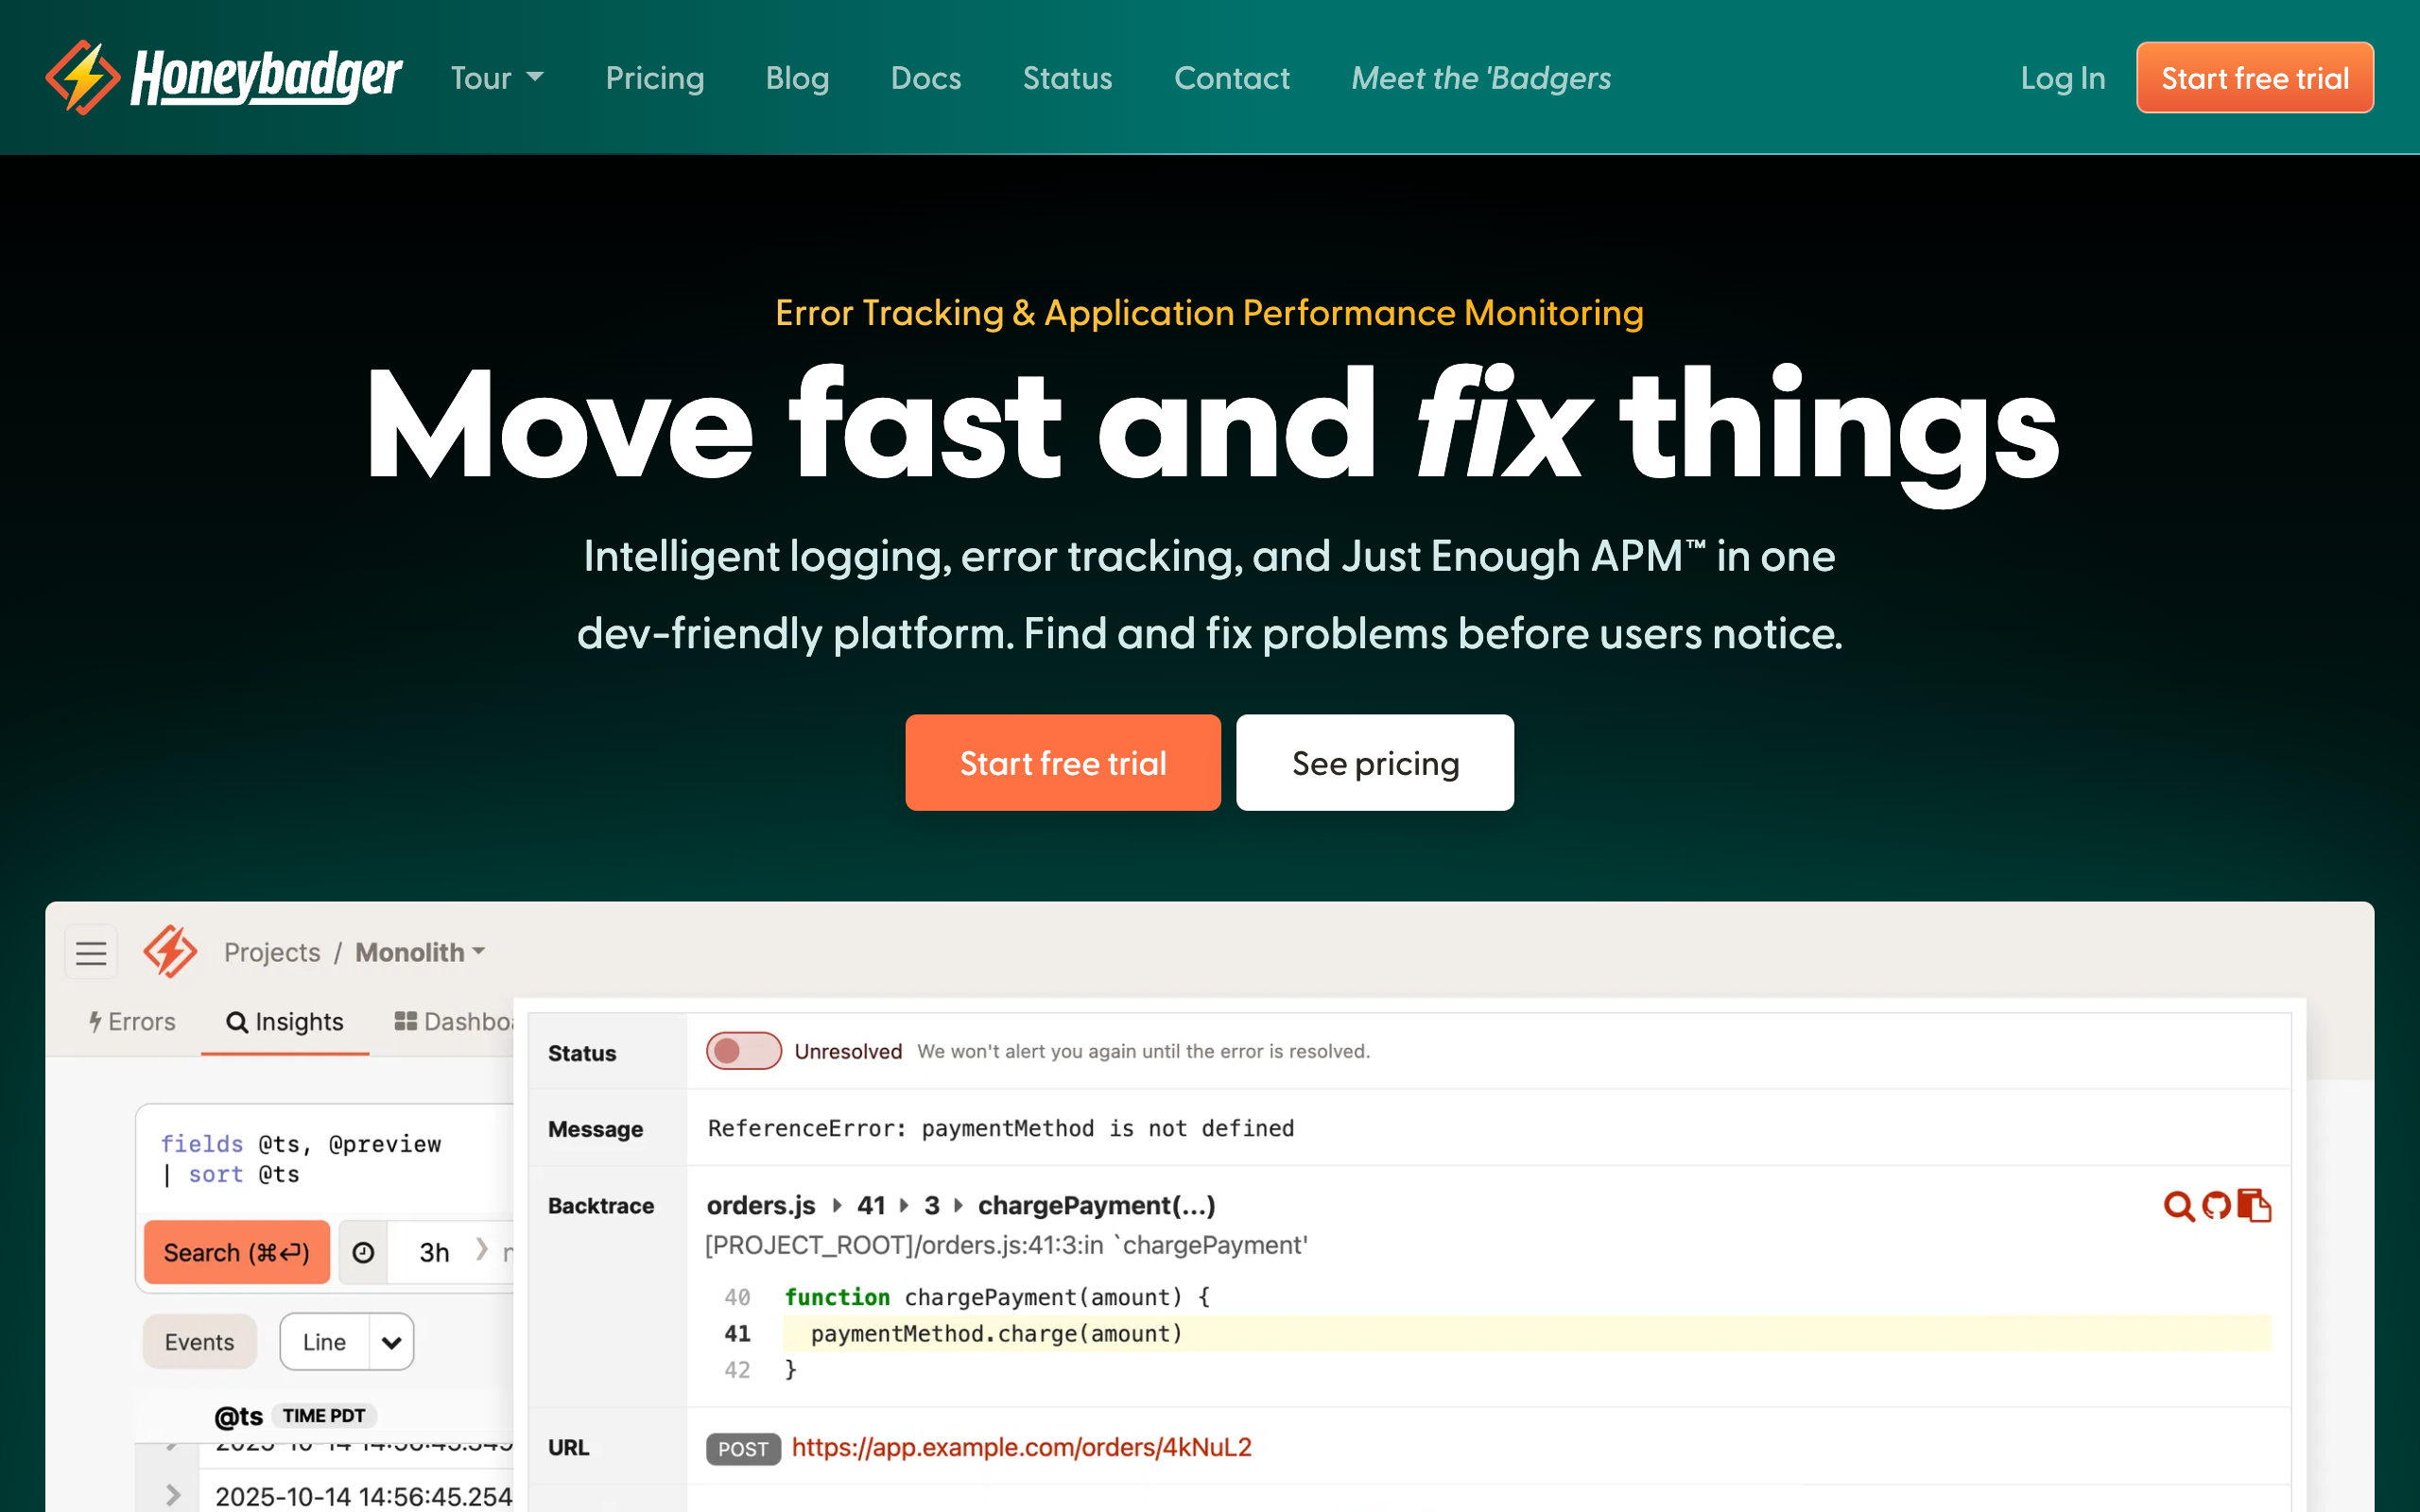Expand the Tour dropdown menu
The width and height of the screenshot is (2420, 1512).
pos(497,78)
